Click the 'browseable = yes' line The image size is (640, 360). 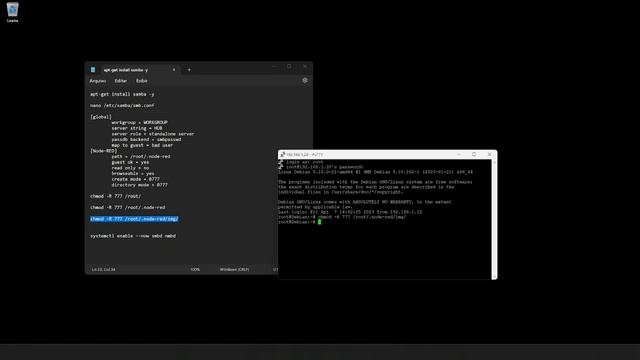pos(133,173)
